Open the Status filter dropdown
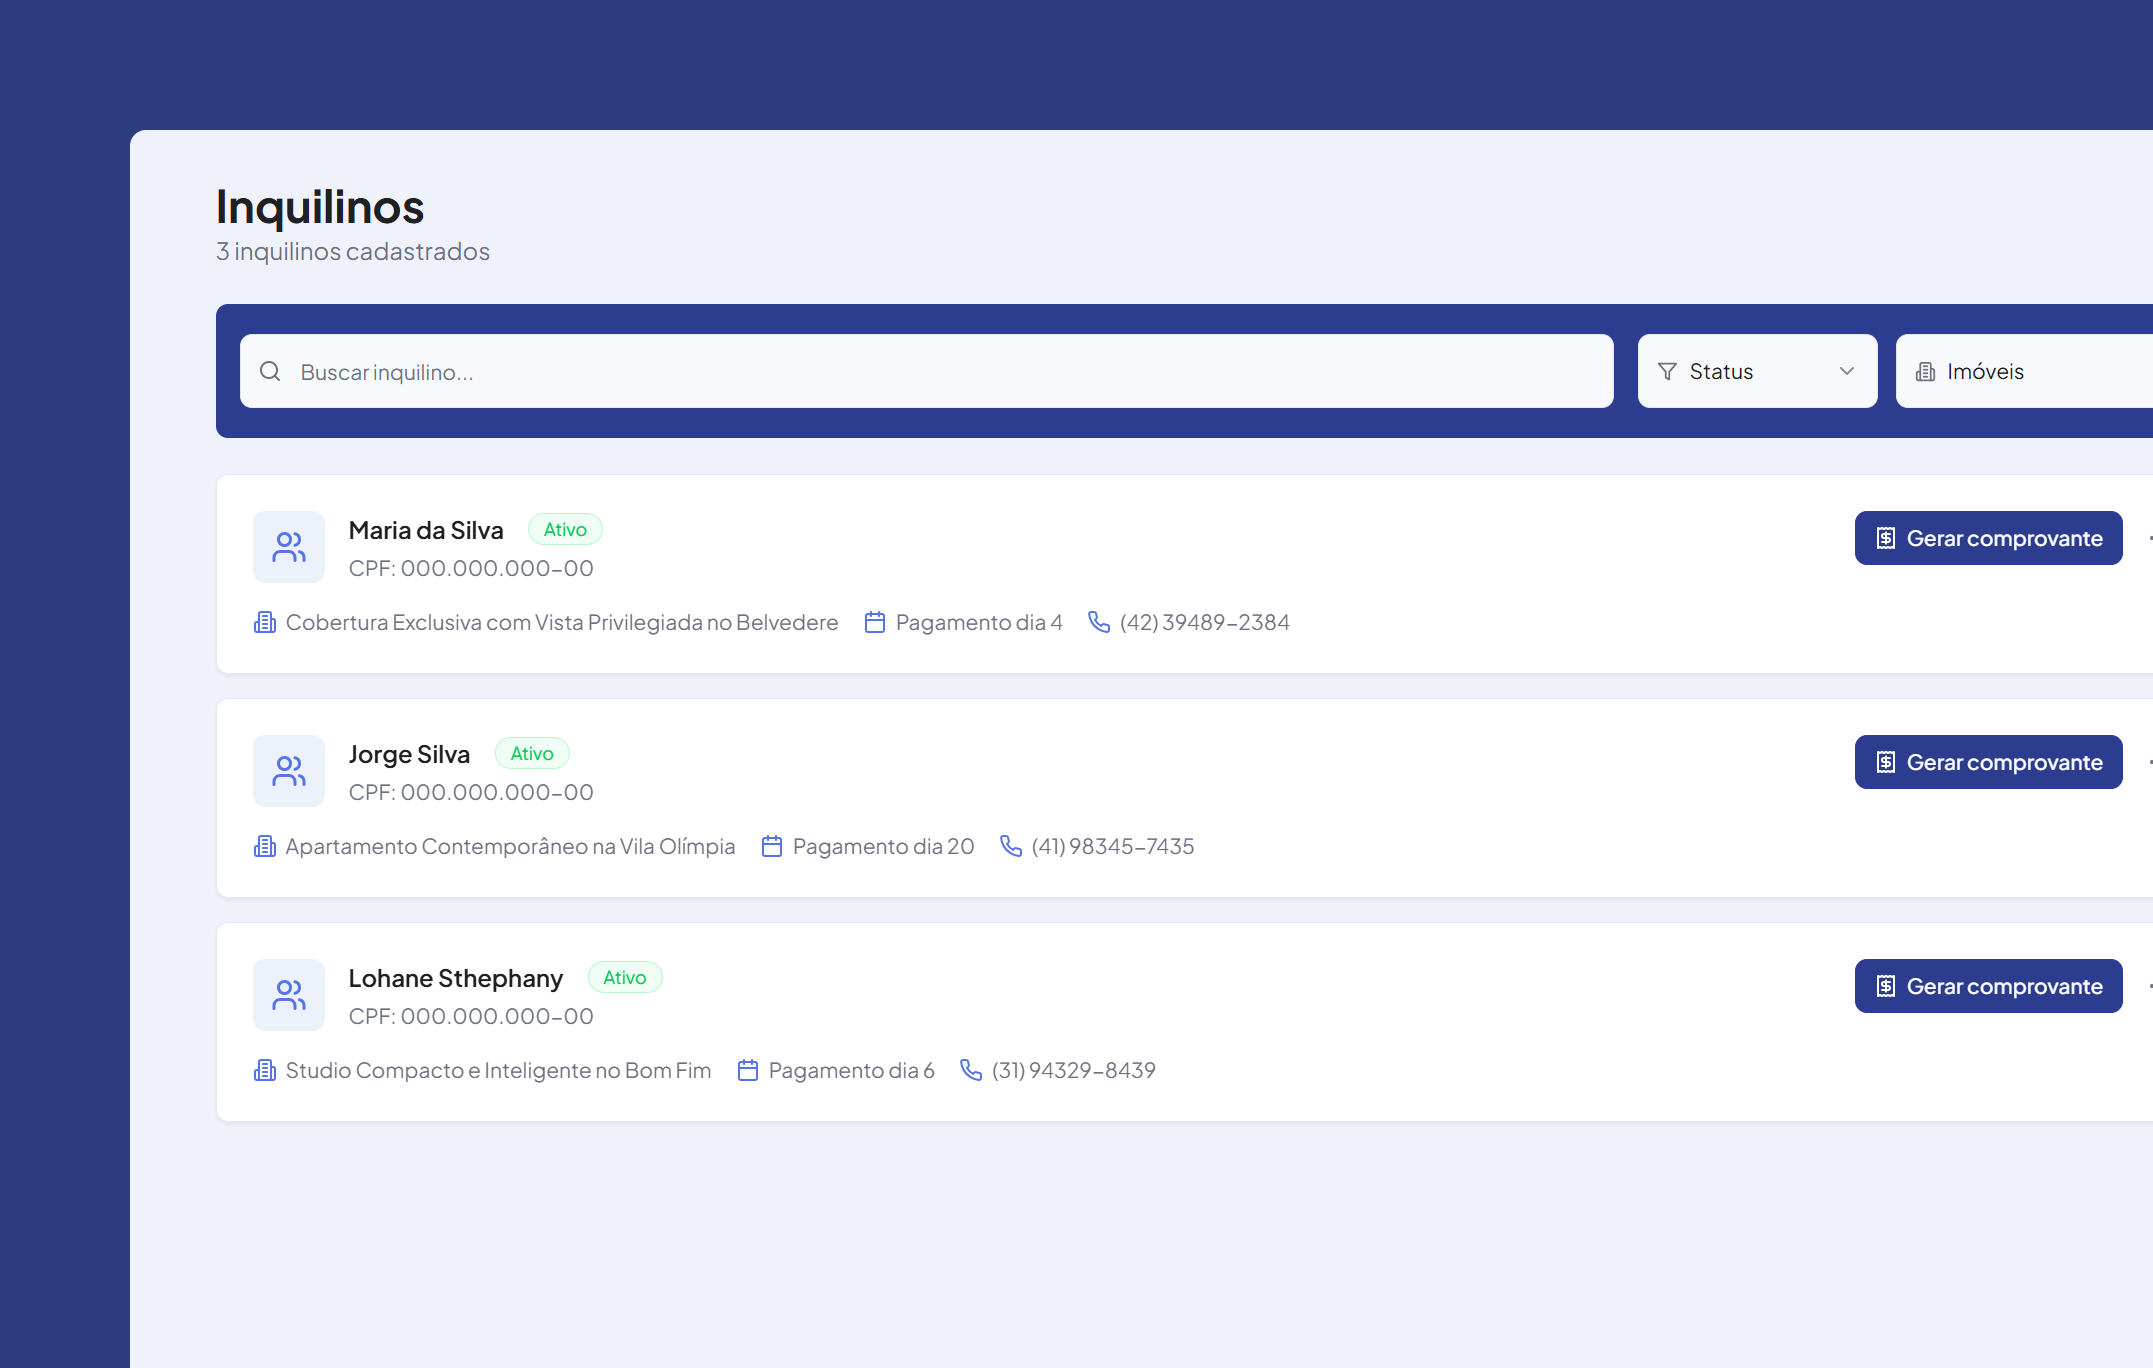 point(1756,371)
